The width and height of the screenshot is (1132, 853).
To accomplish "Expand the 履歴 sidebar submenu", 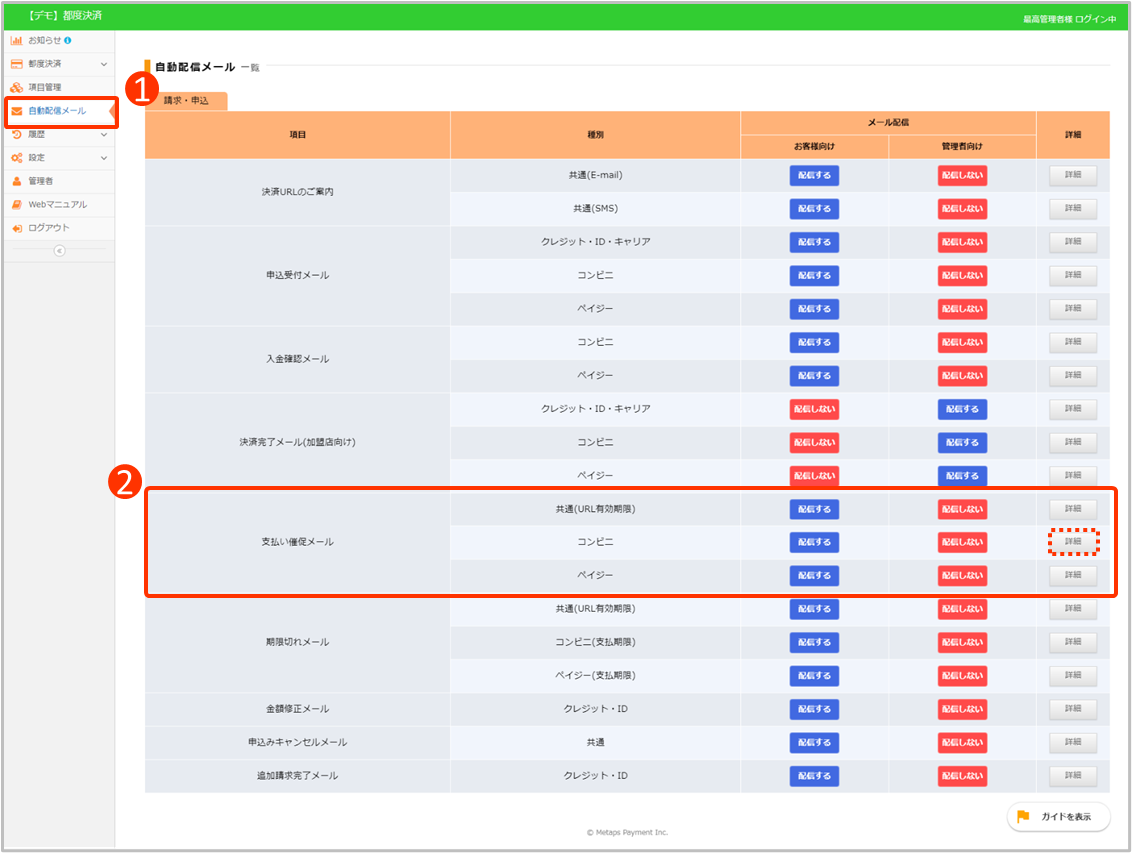I will (x=104, y=134).
